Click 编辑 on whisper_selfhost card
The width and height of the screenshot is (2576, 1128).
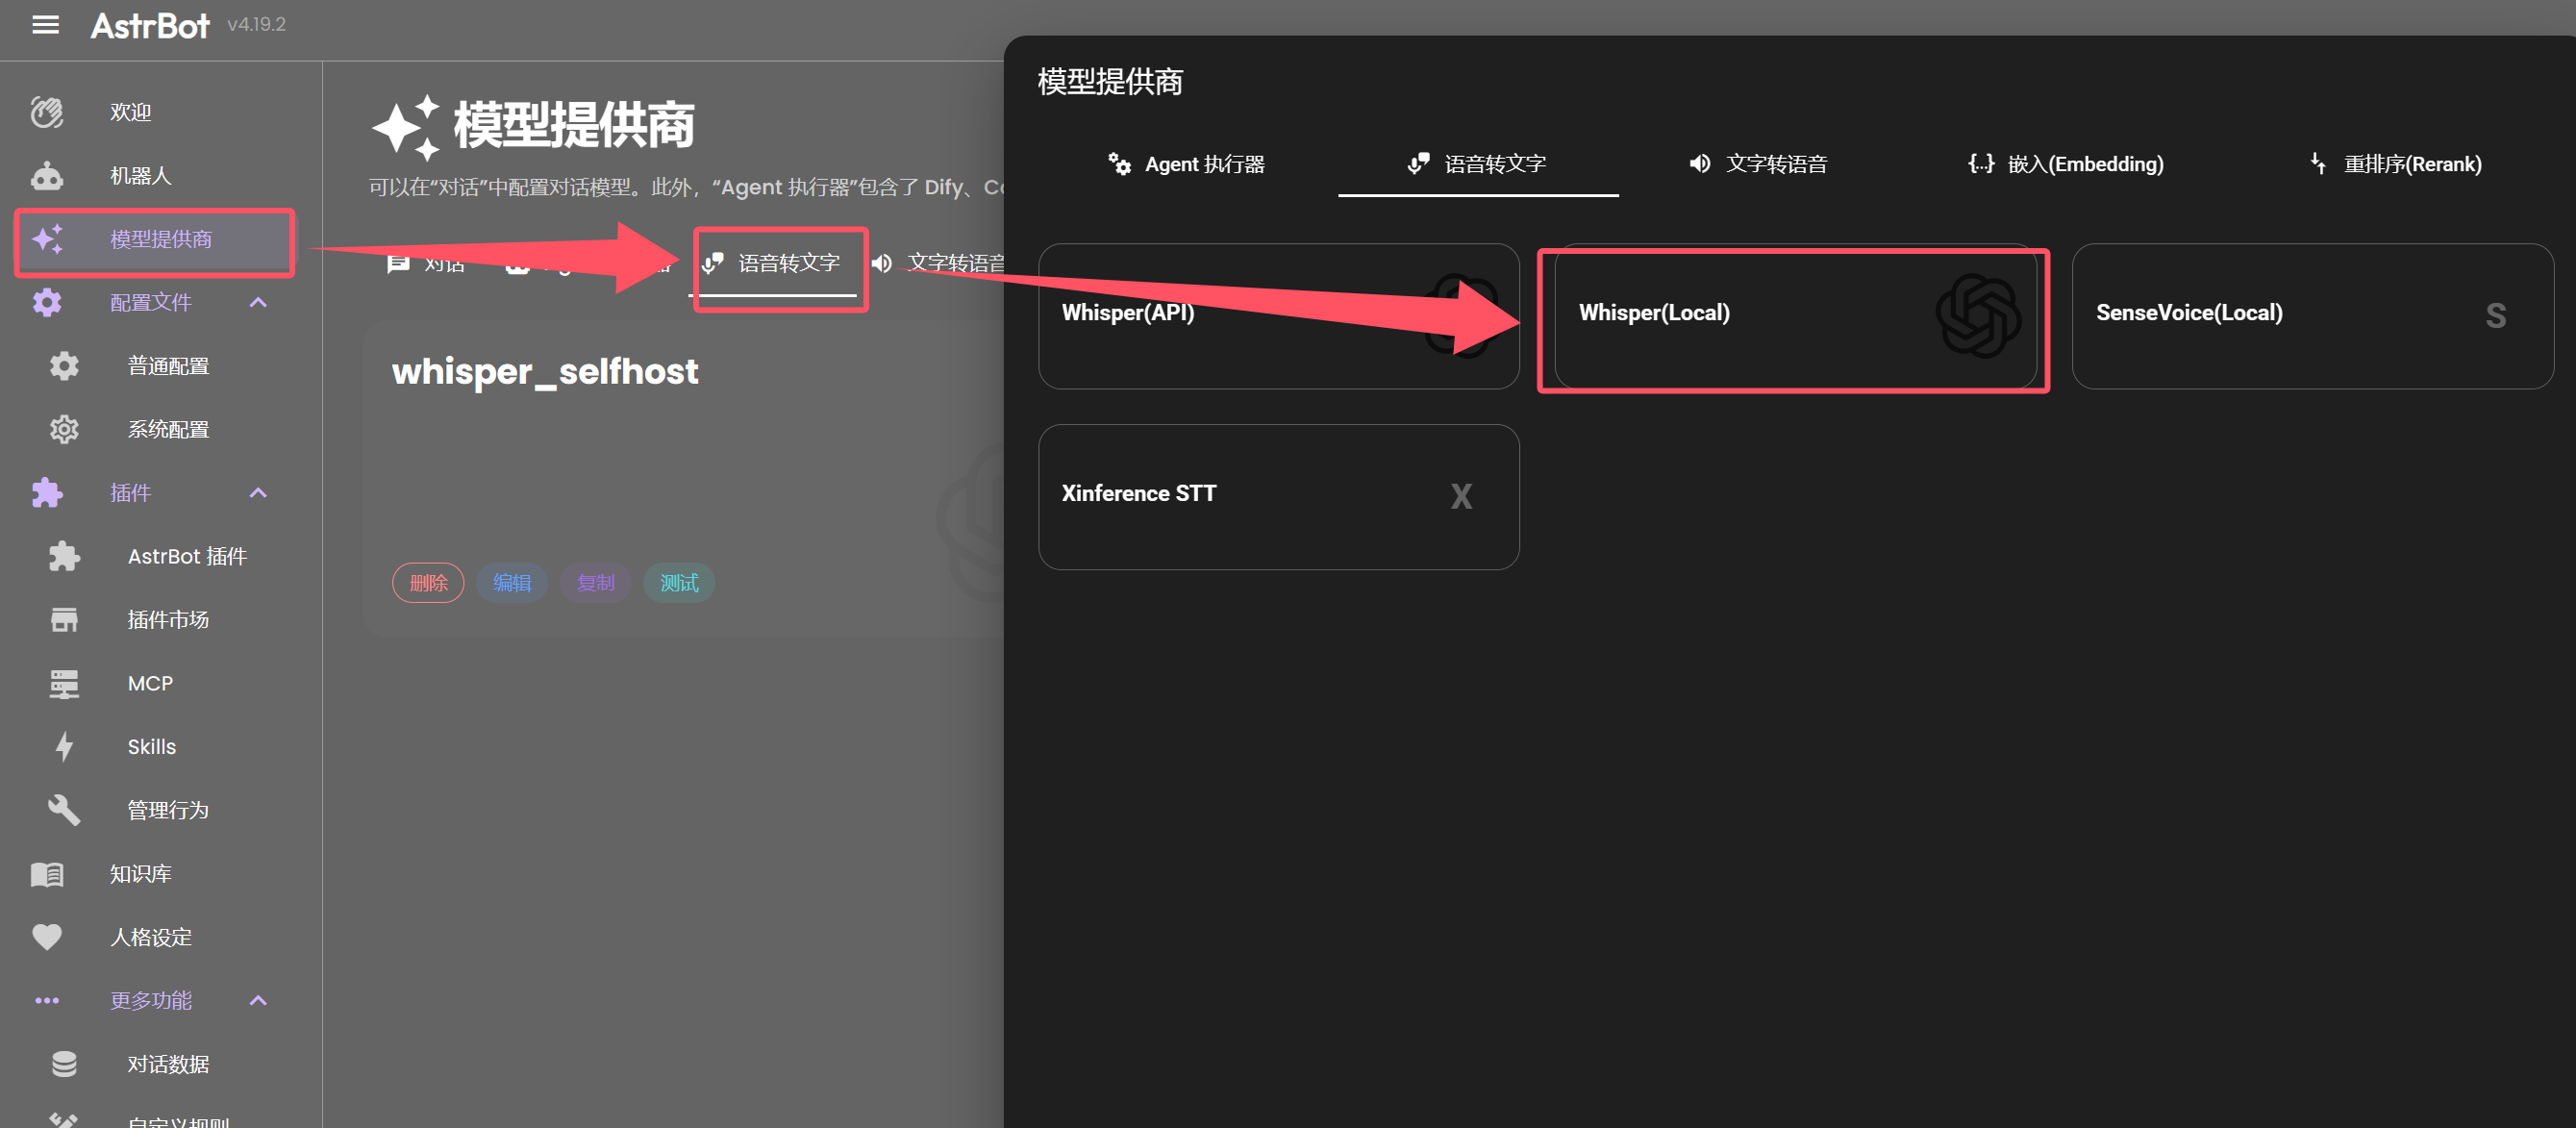[511, 583]
